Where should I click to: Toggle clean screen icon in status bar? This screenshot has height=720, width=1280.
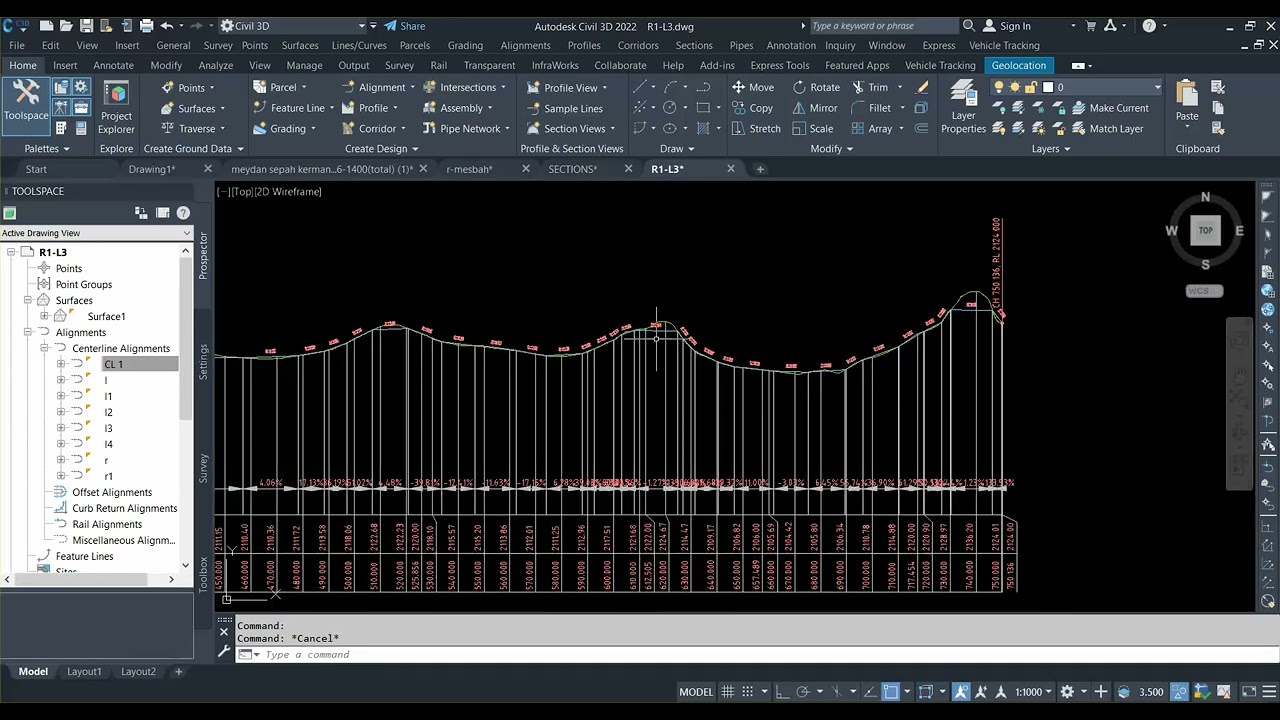(x=1249, y=692)
